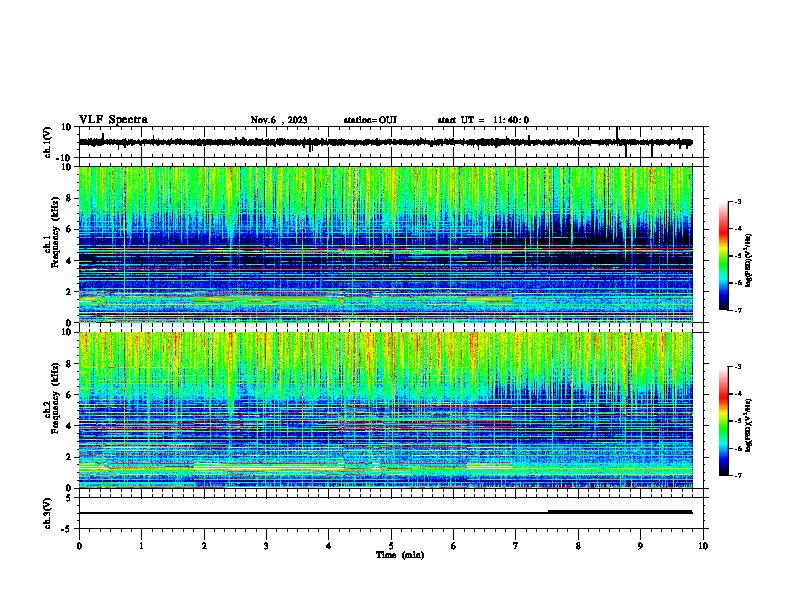Click the "start UT = 11:40:0" header text
Viewport: 792px width, 612px height.
click(483, 120)
